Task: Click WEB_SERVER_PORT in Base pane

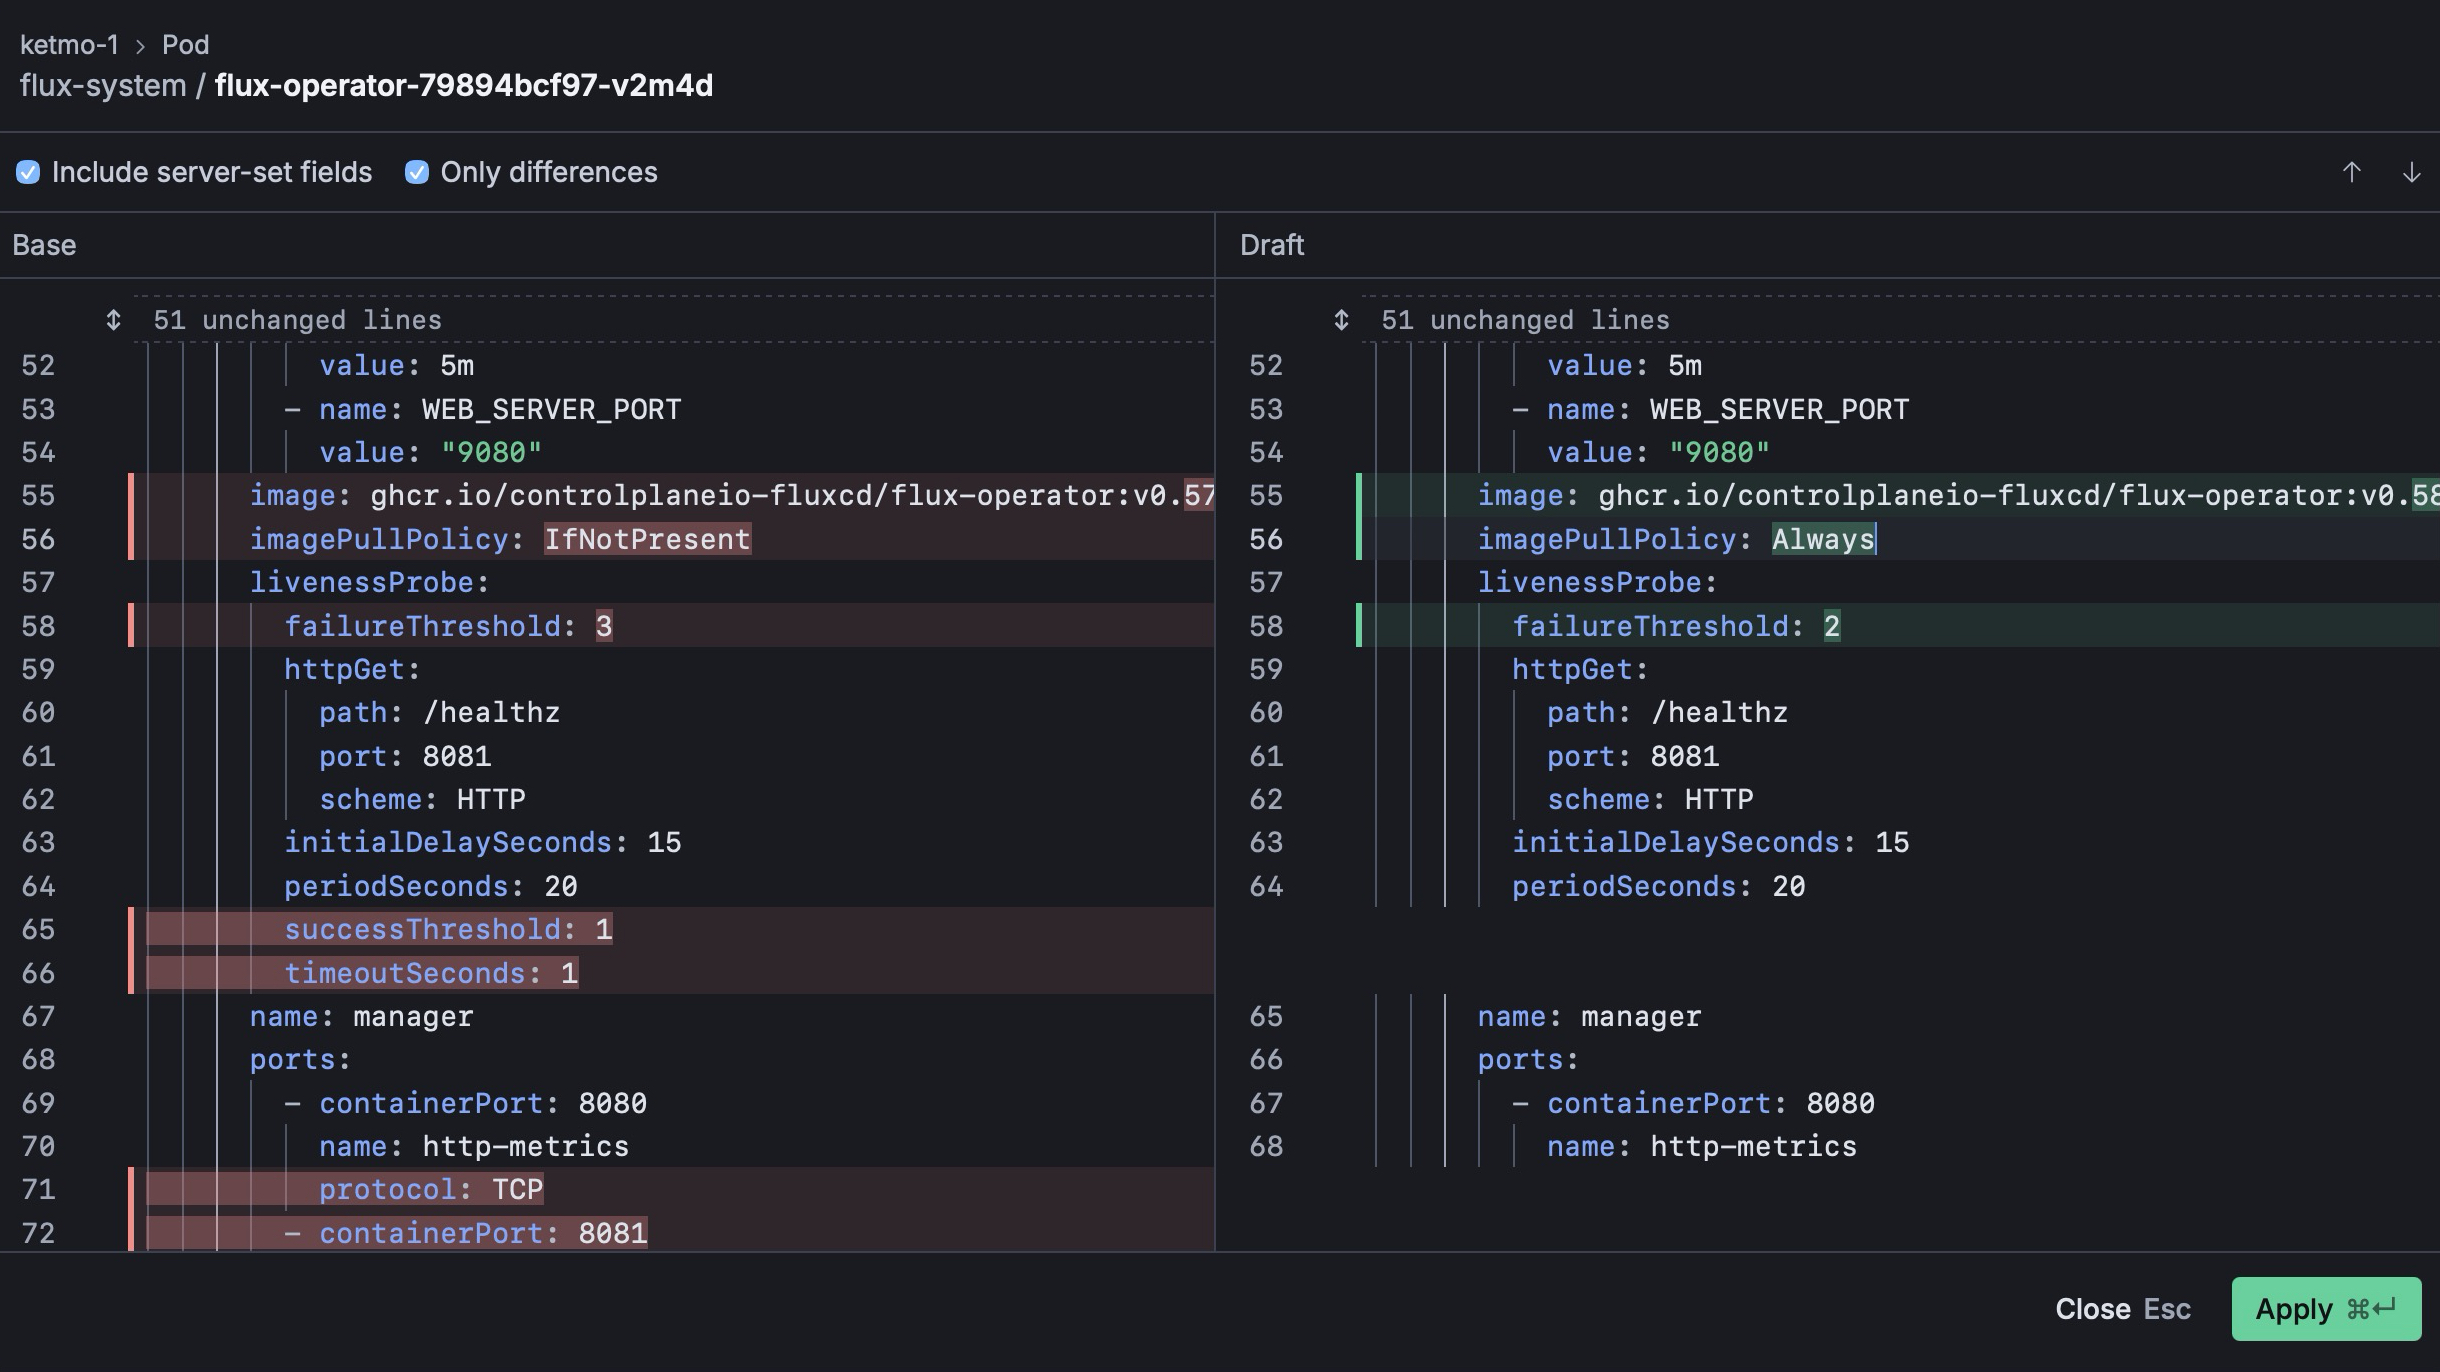Action: click(x=551, y=409)
